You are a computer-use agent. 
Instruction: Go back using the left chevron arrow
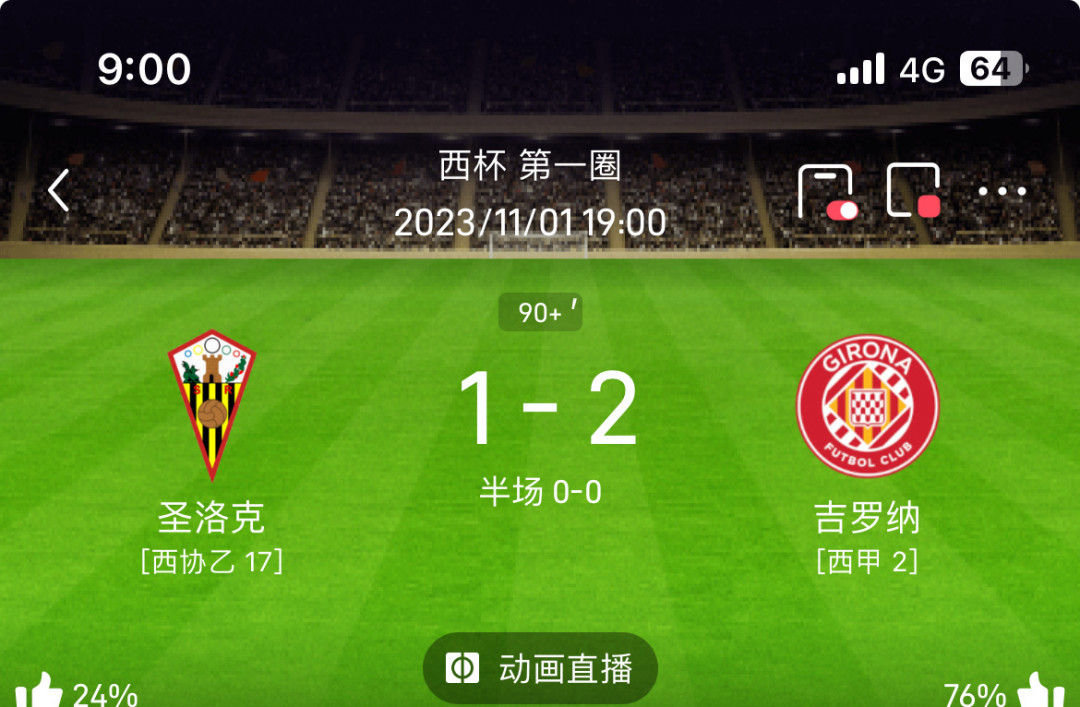(x=59, y=190)
